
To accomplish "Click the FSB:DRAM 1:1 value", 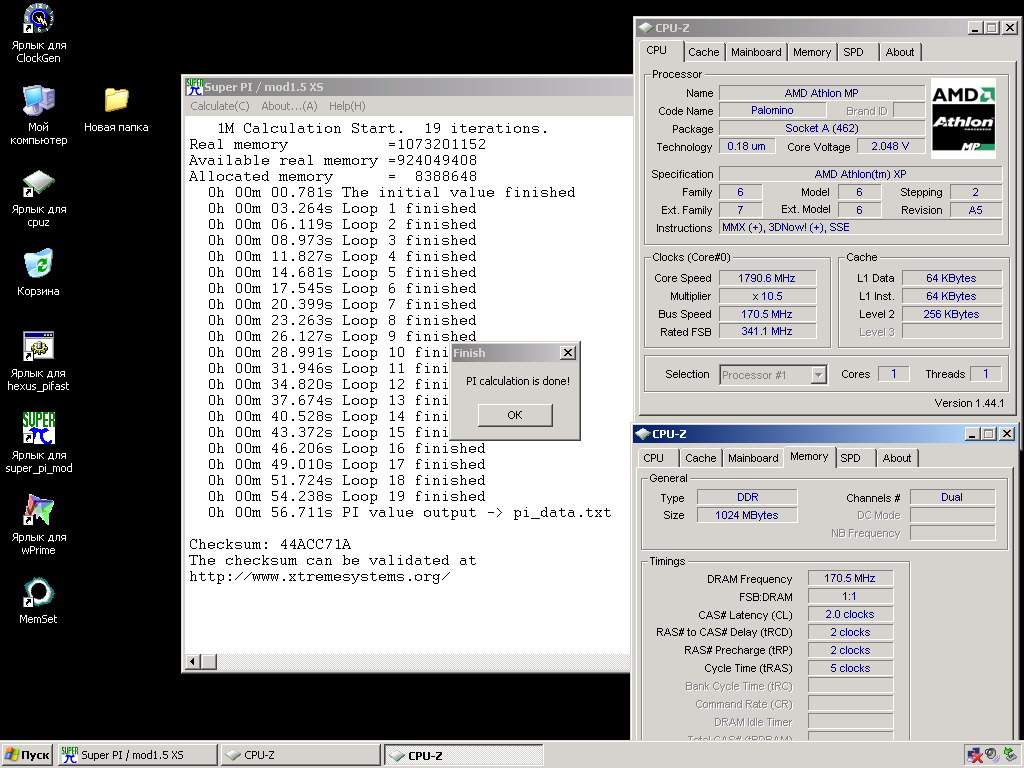I will 850,597.
